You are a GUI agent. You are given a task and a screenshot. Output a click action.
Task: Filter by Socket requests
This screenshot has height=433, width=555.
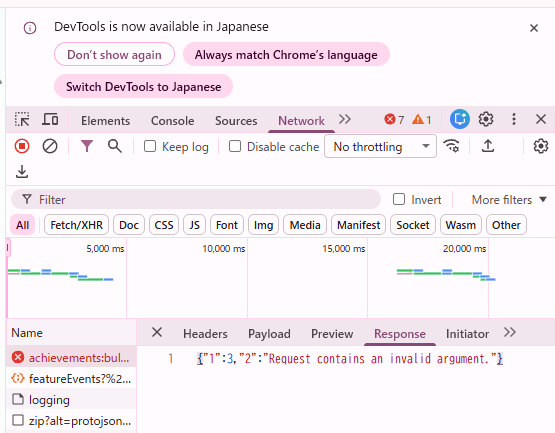[x=413, y=225]
